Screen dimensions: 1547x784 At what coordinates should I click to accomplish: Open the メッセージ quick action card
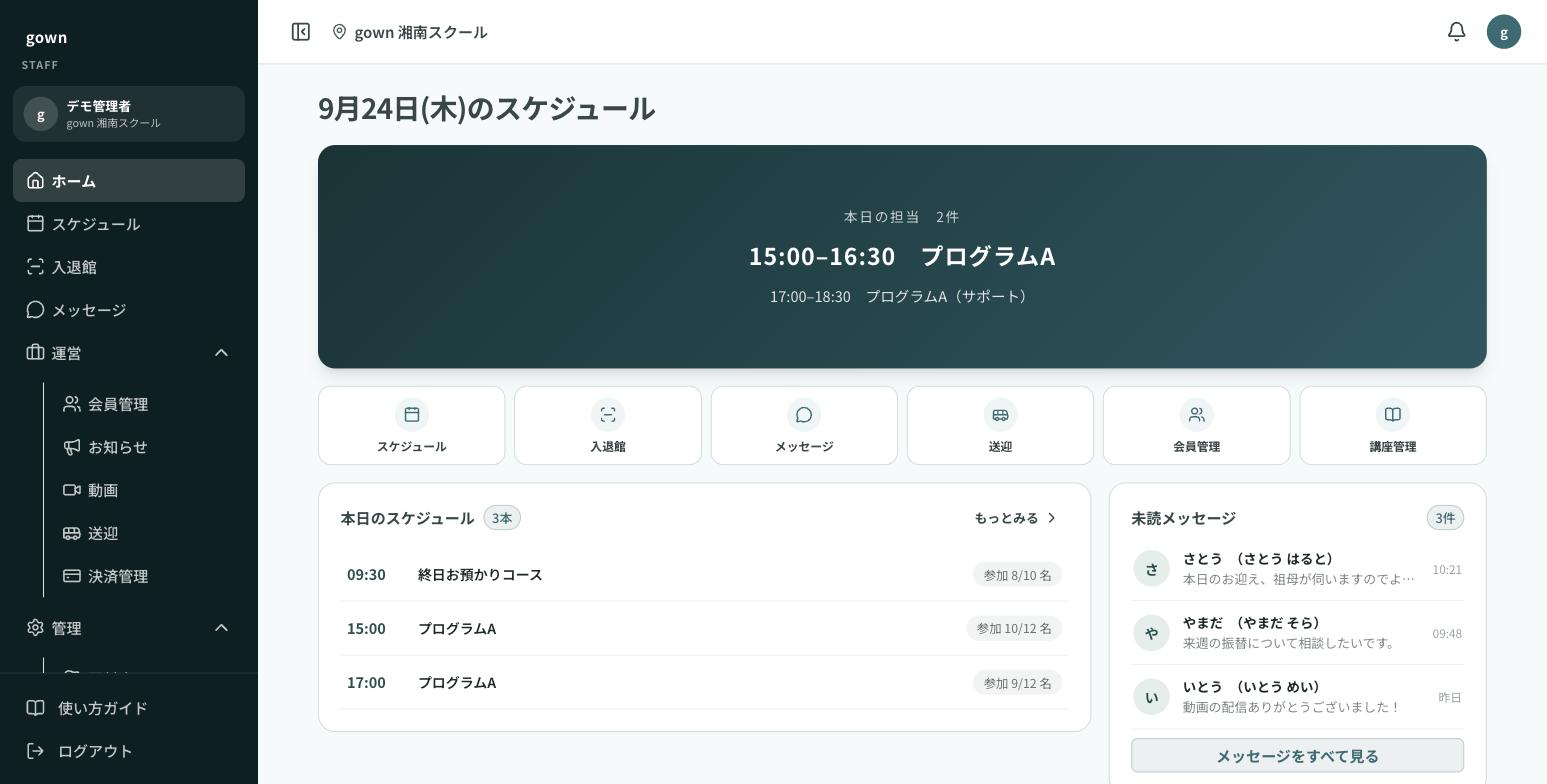coord(804,426)
